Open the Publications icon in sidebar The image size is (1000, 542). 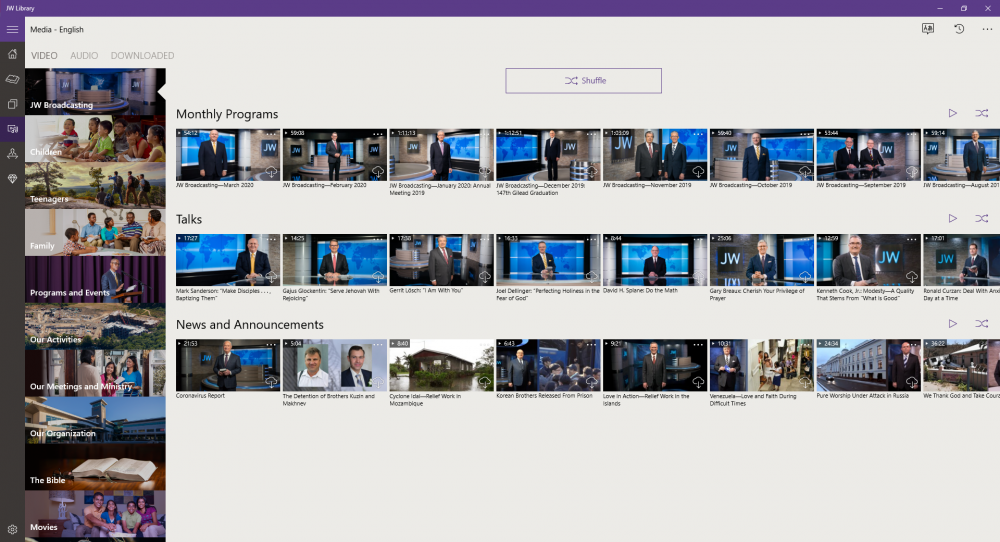pos(12,104)
